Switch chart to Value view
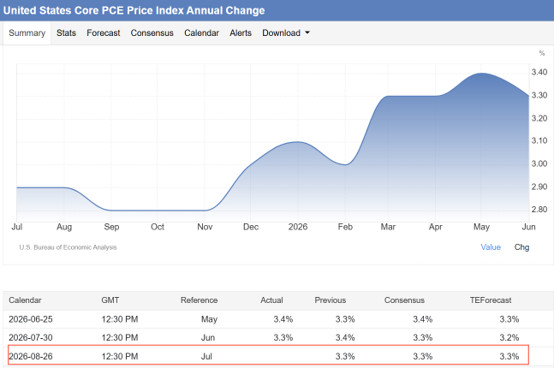The width and height of the screenshot is (554, 368). [490, 247]
